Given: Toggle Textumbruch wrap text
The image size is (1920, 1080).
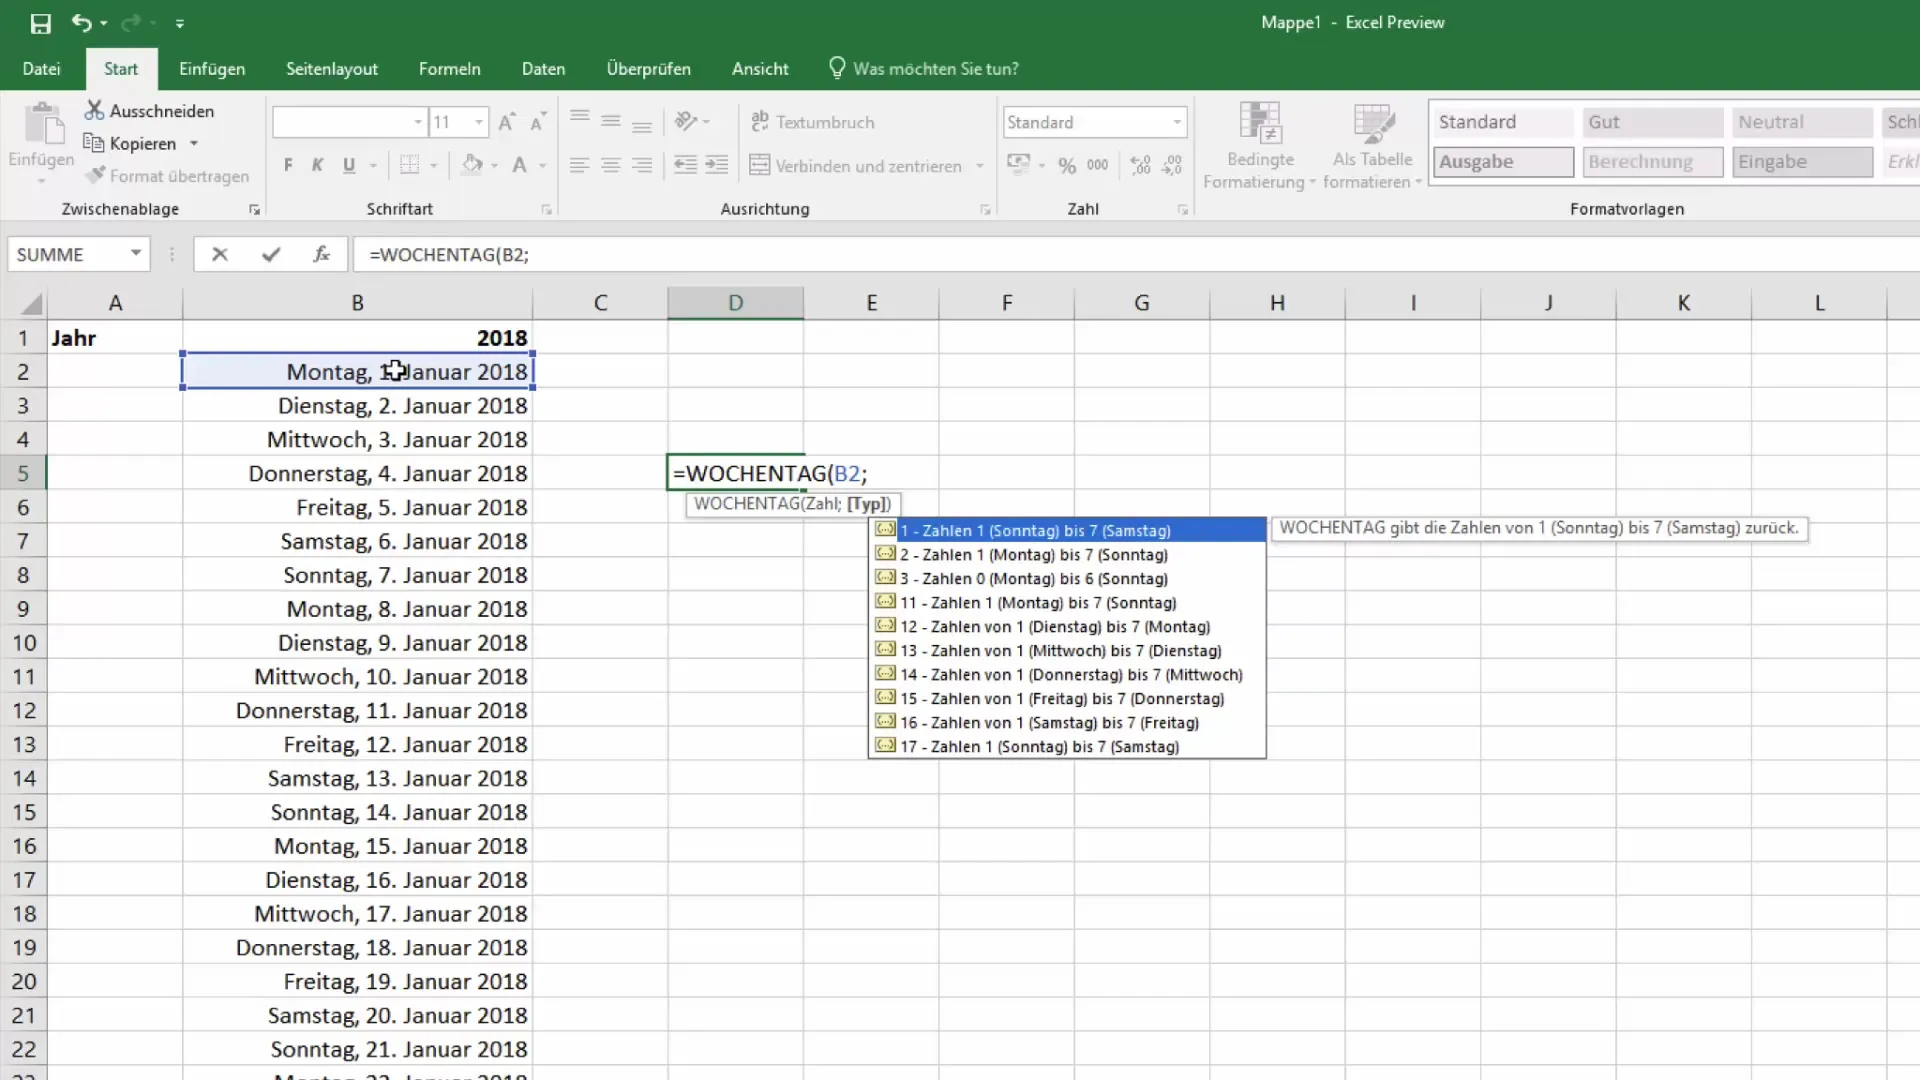Looking at the screenshot, I should 812,122.
